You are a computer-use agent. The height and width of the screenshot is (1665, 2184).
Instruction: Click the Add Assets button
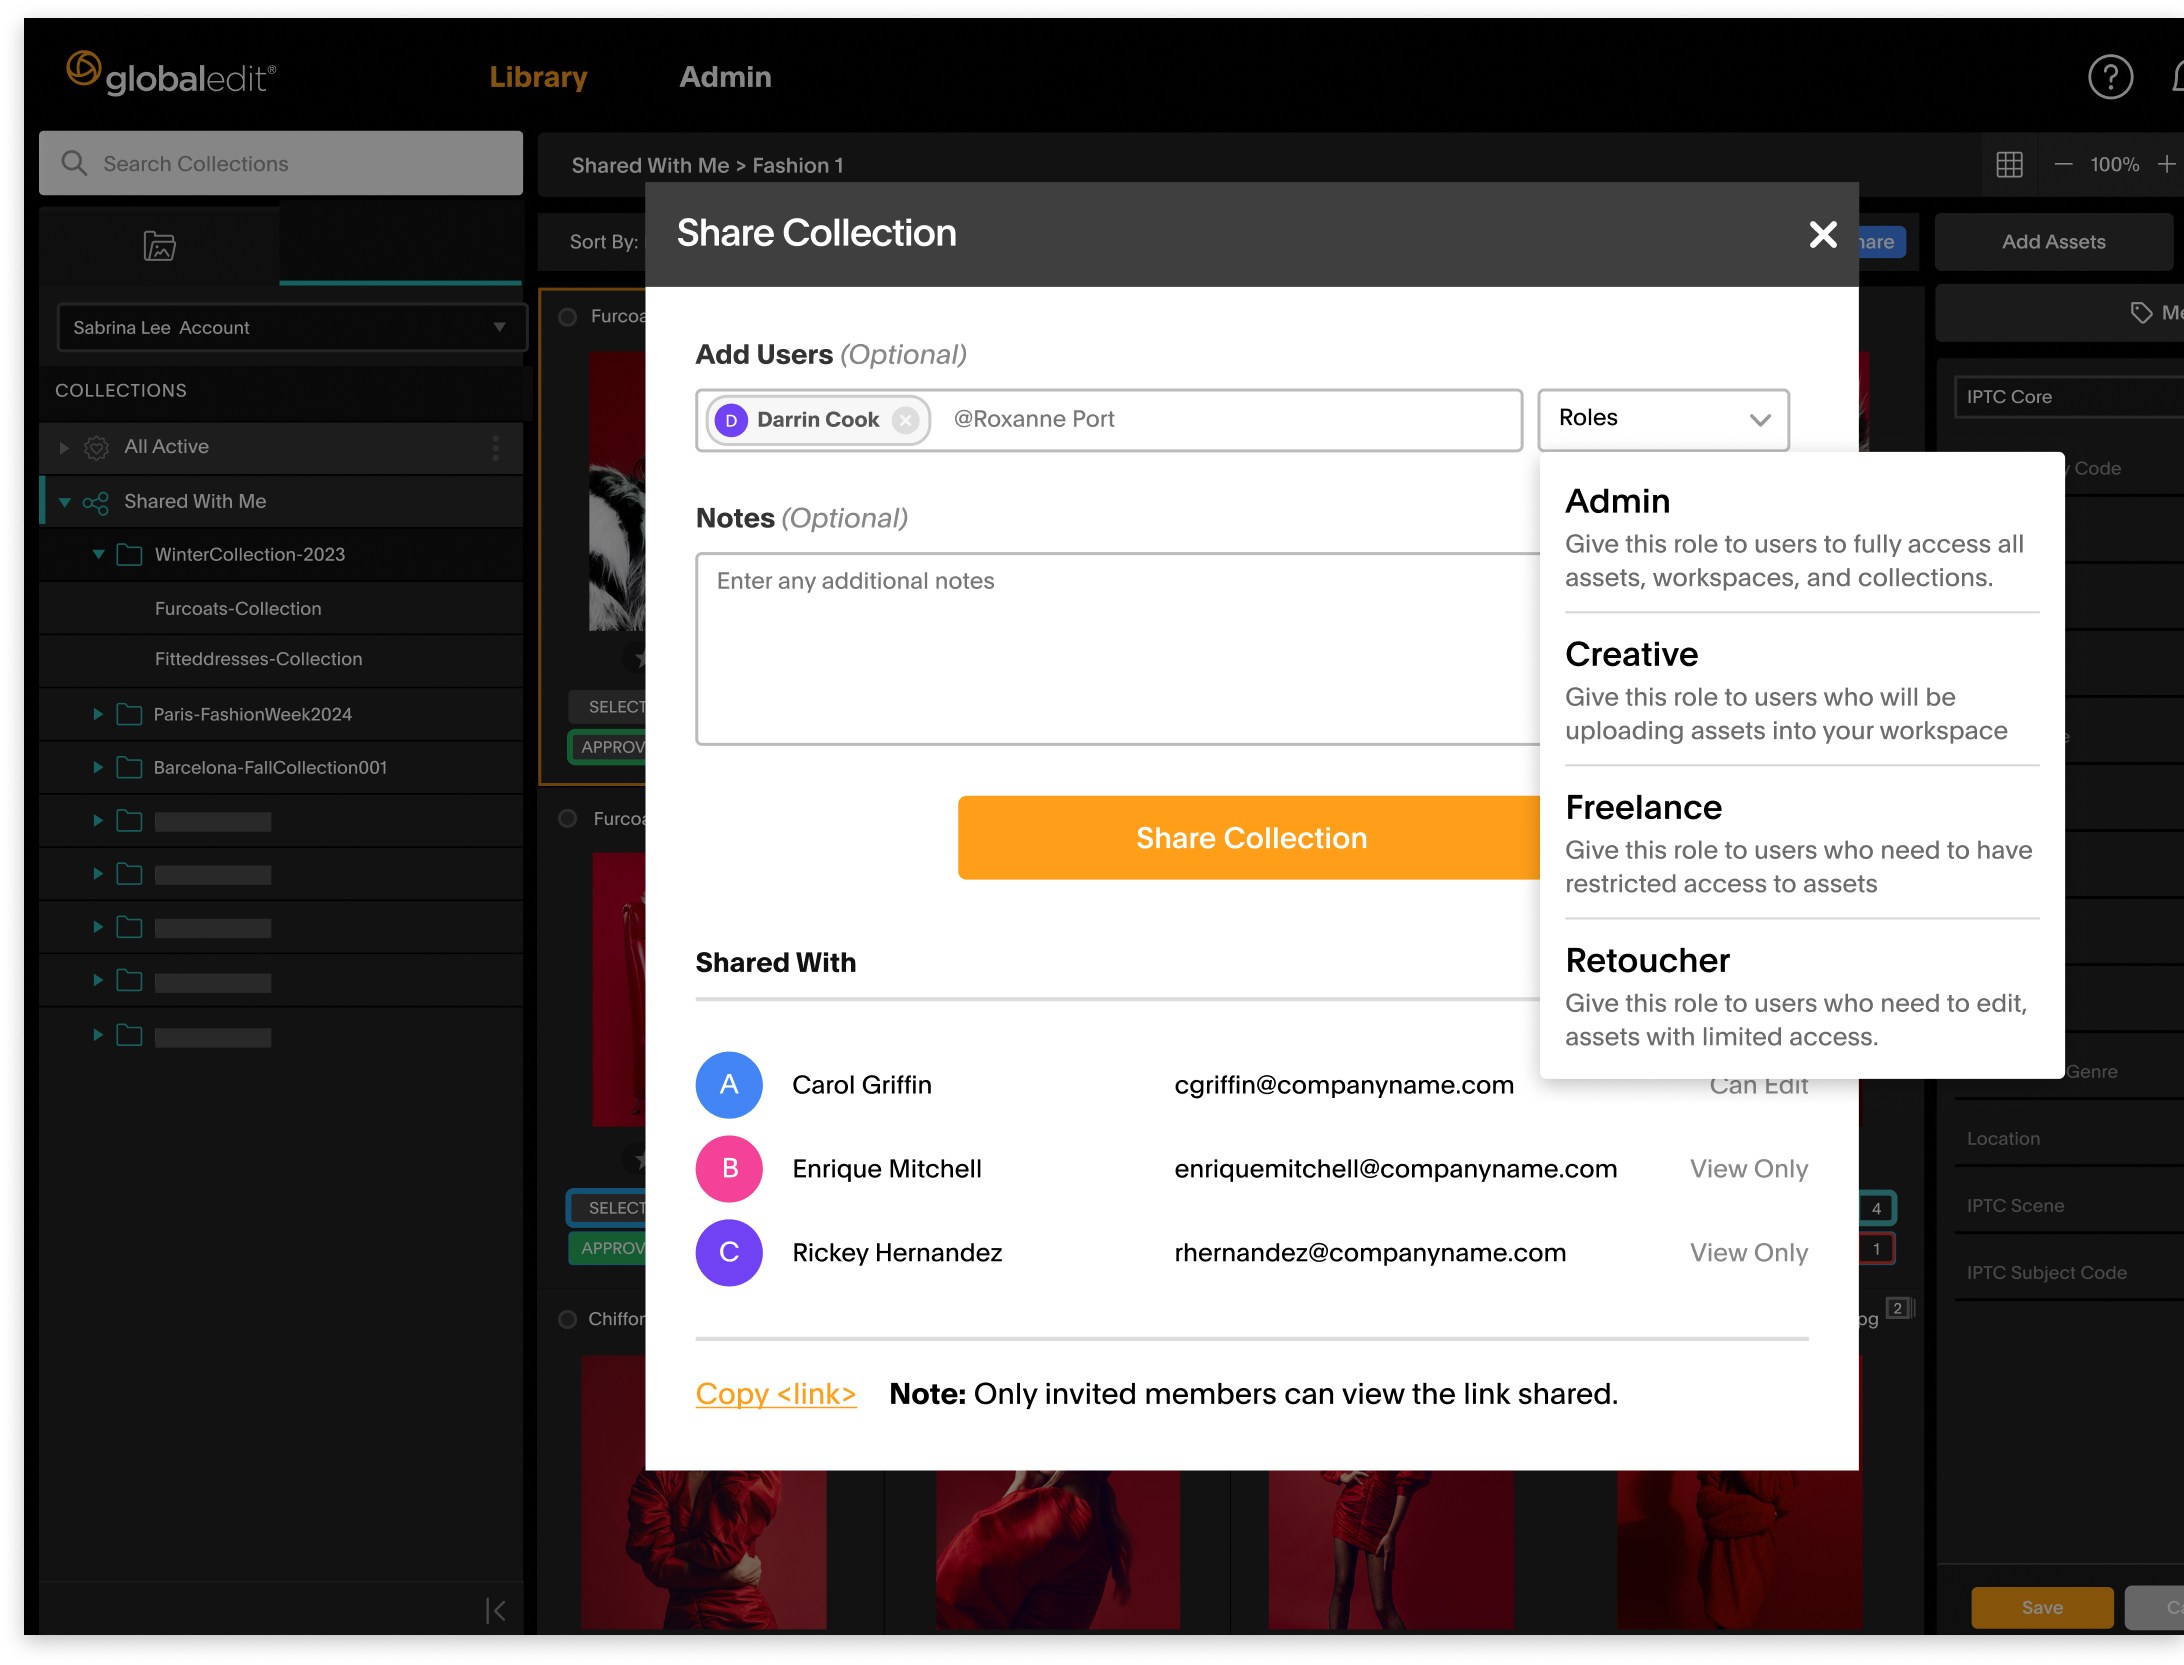coord(2053,242)
